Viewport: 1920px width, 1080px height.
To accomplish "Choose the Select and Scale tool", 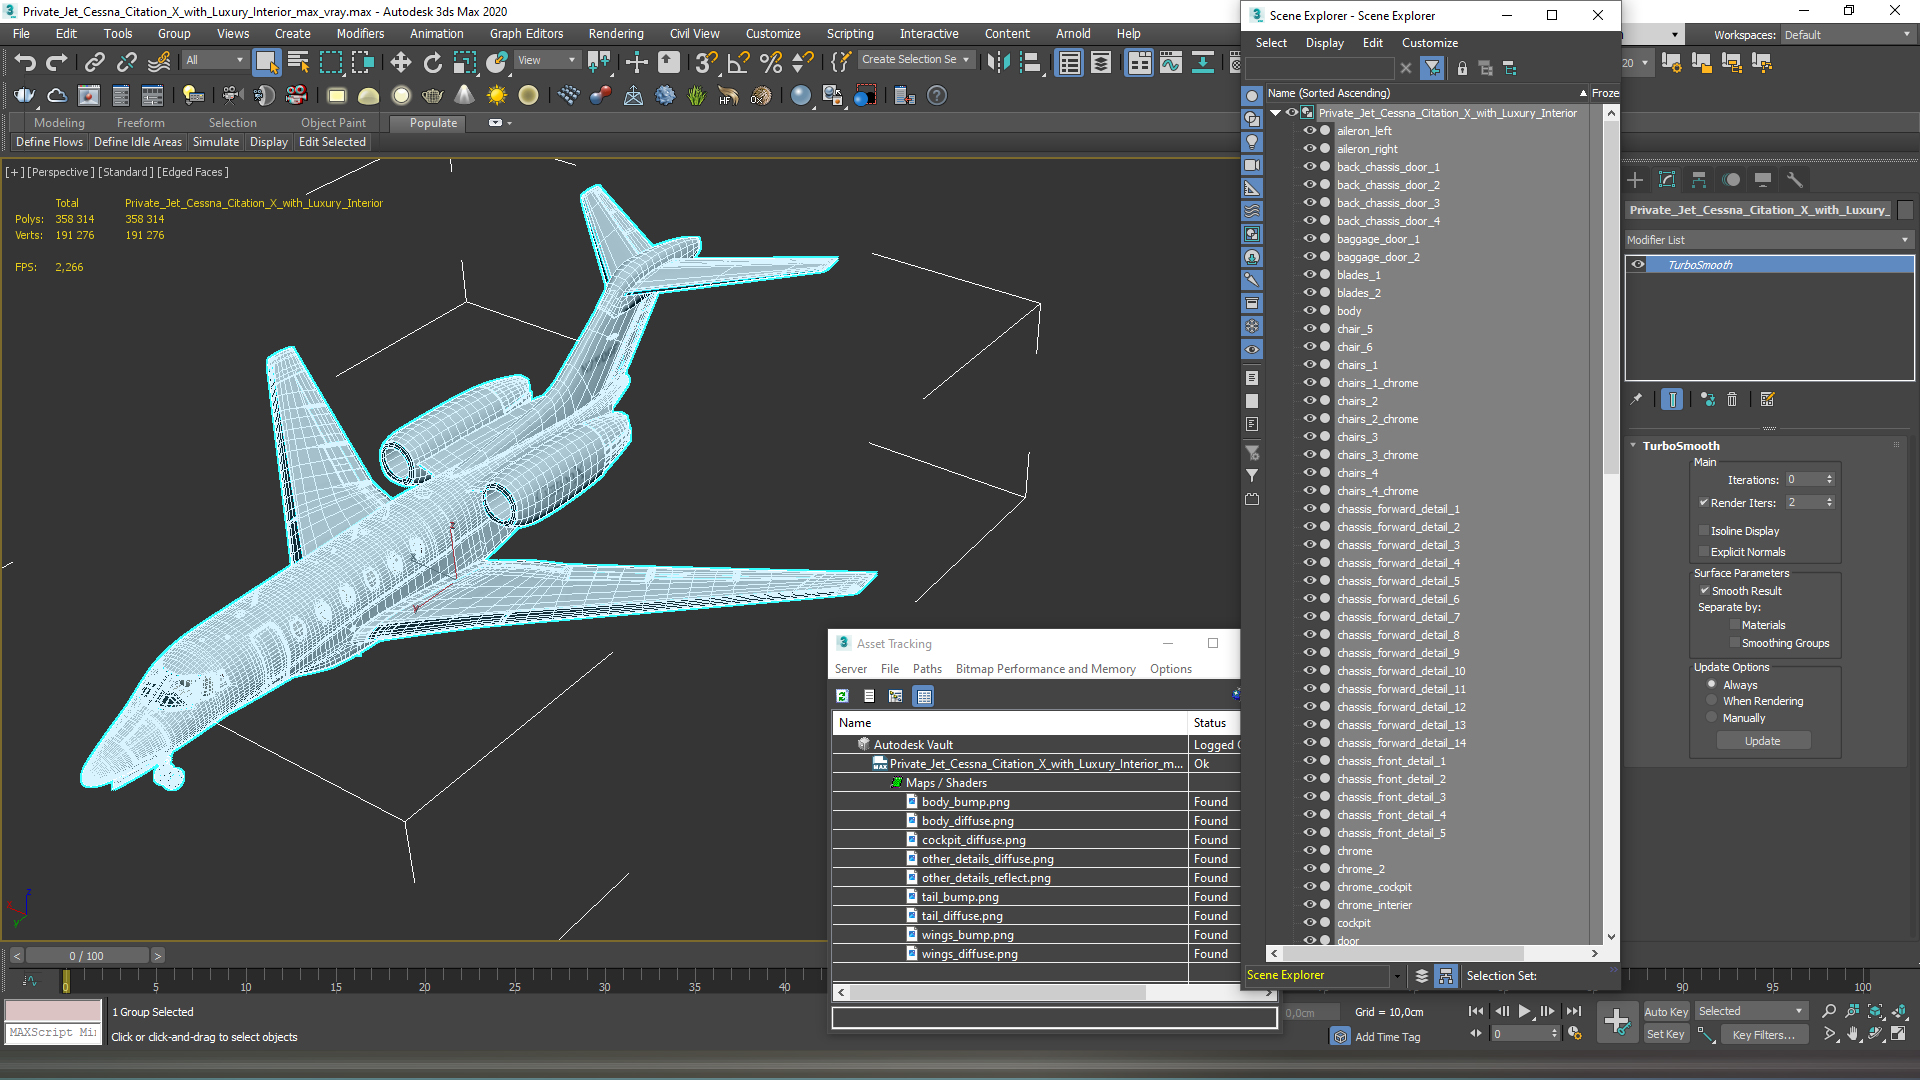I will click(464, 62).
